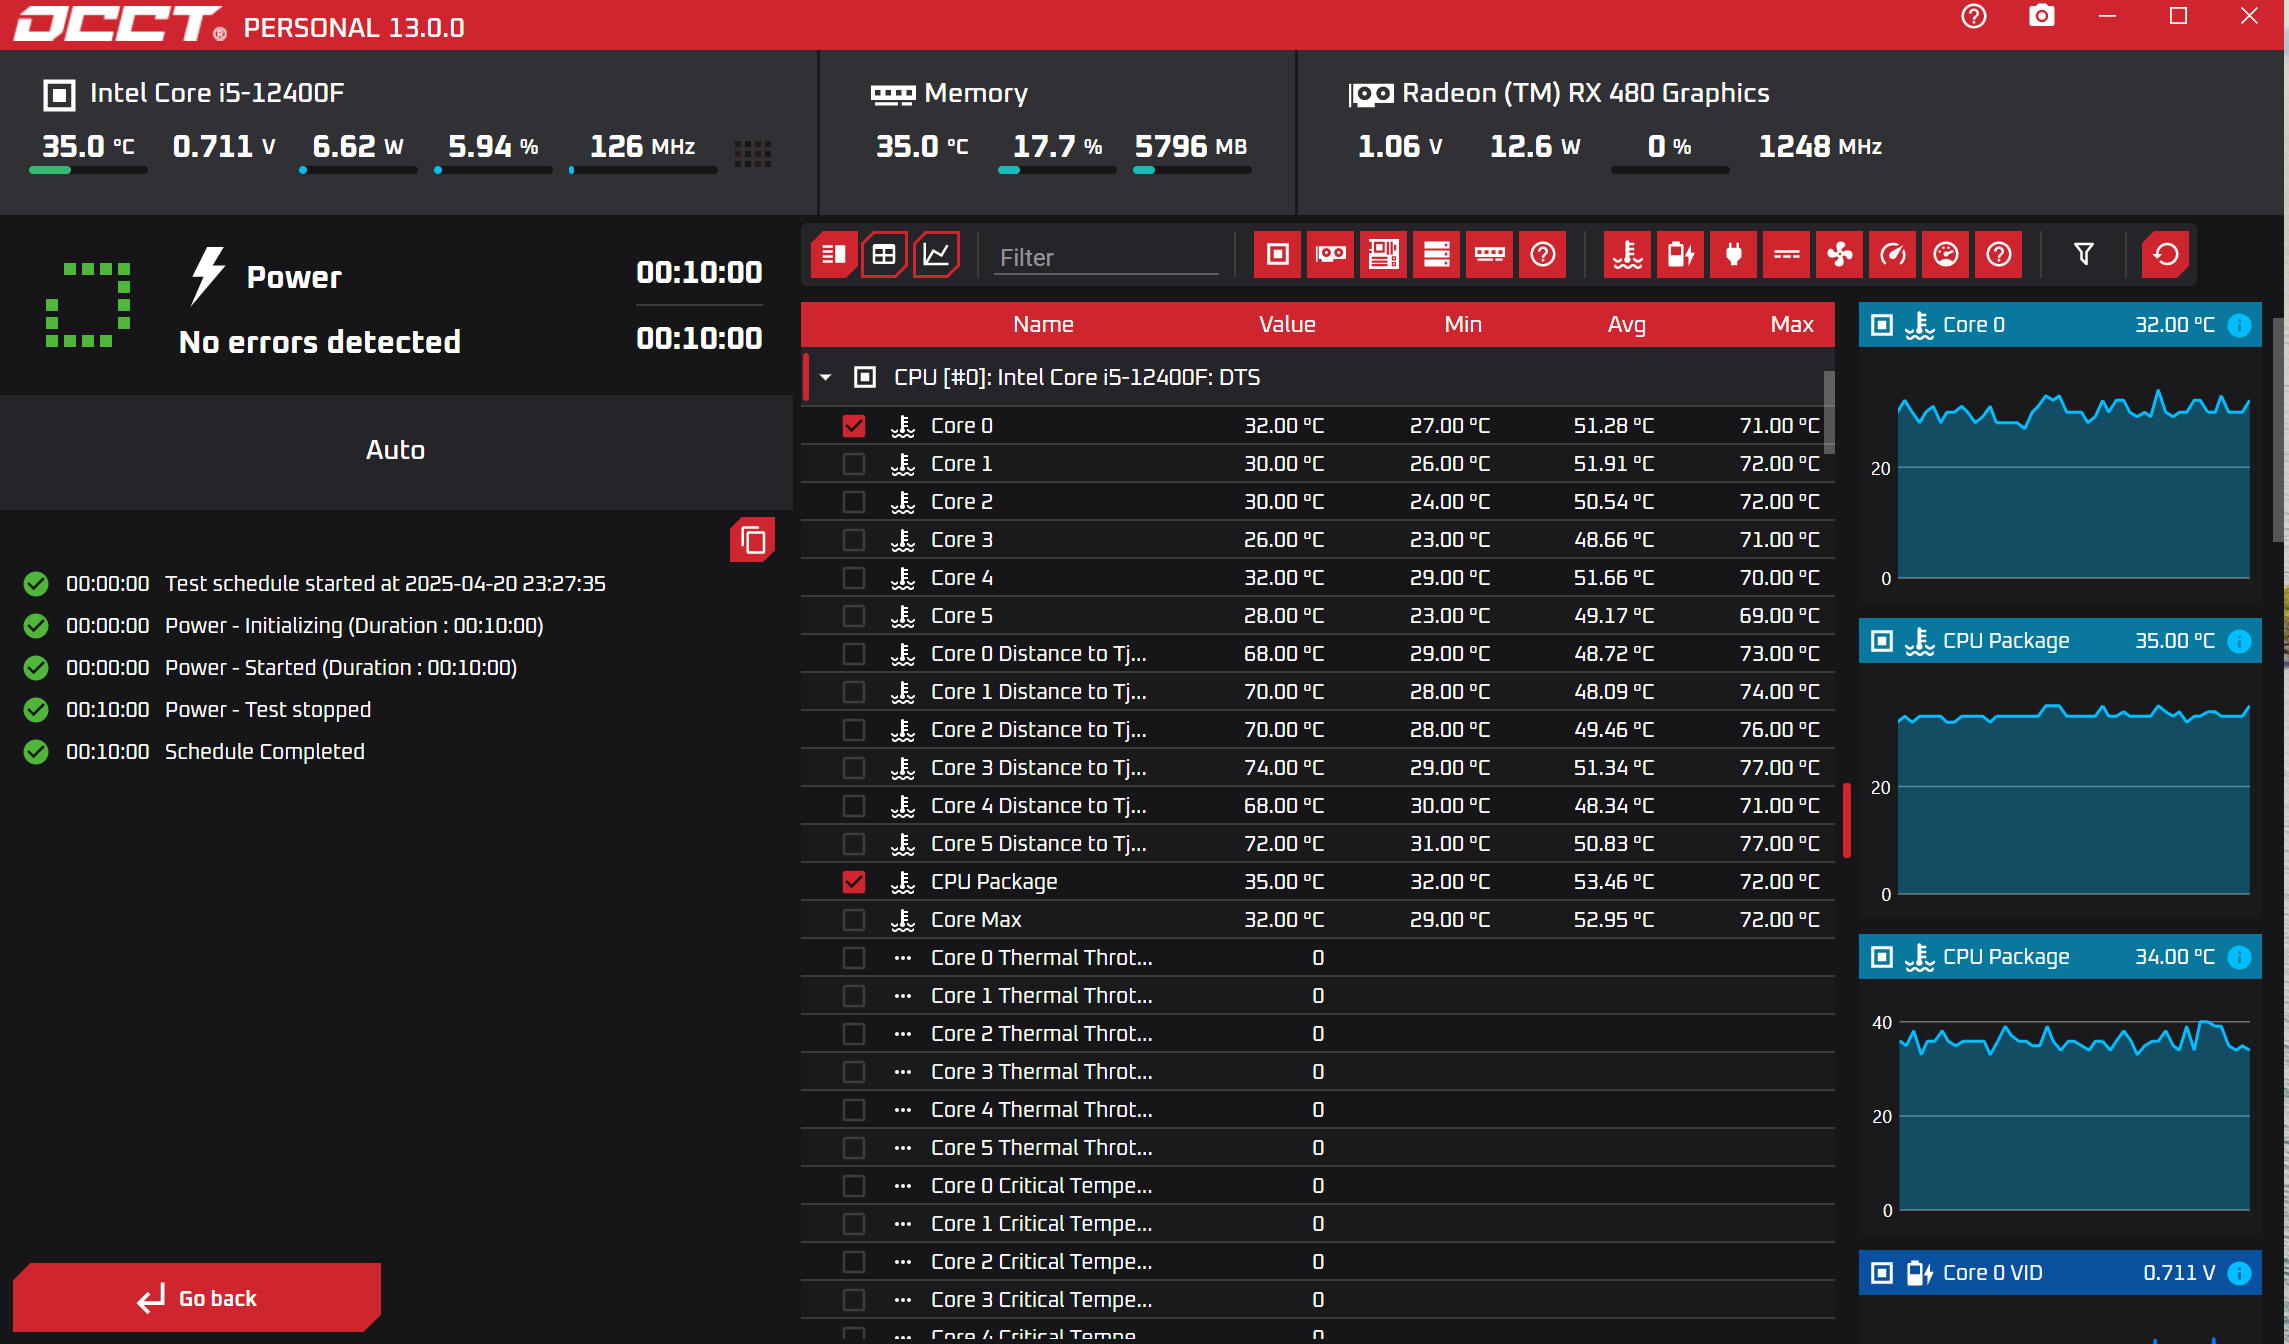Check the Core 2 checkbox
Image resolution: width=2289 pixels, height=1344 pixels.
click(853, 502)
